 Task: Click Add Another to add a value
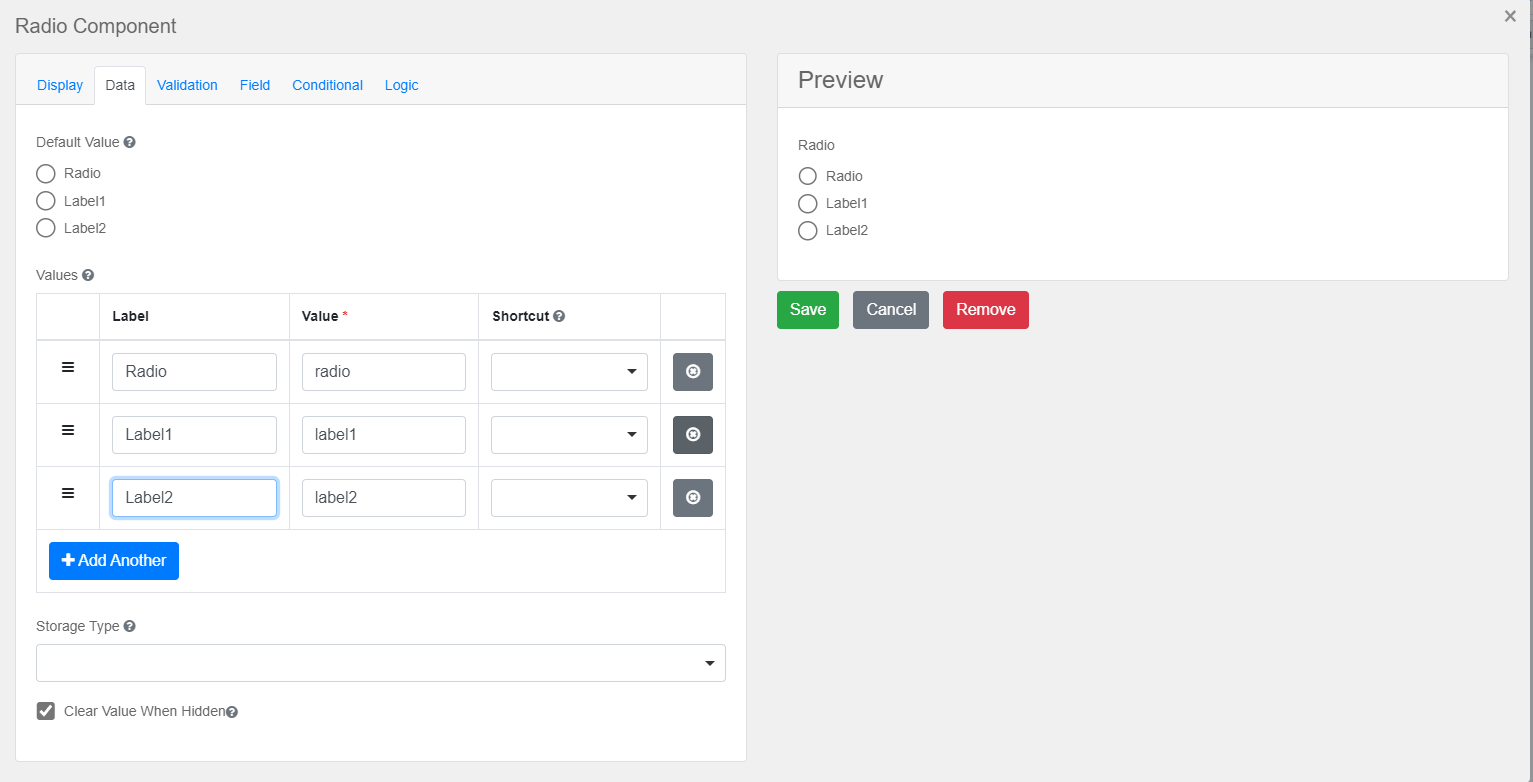[114, 561]
